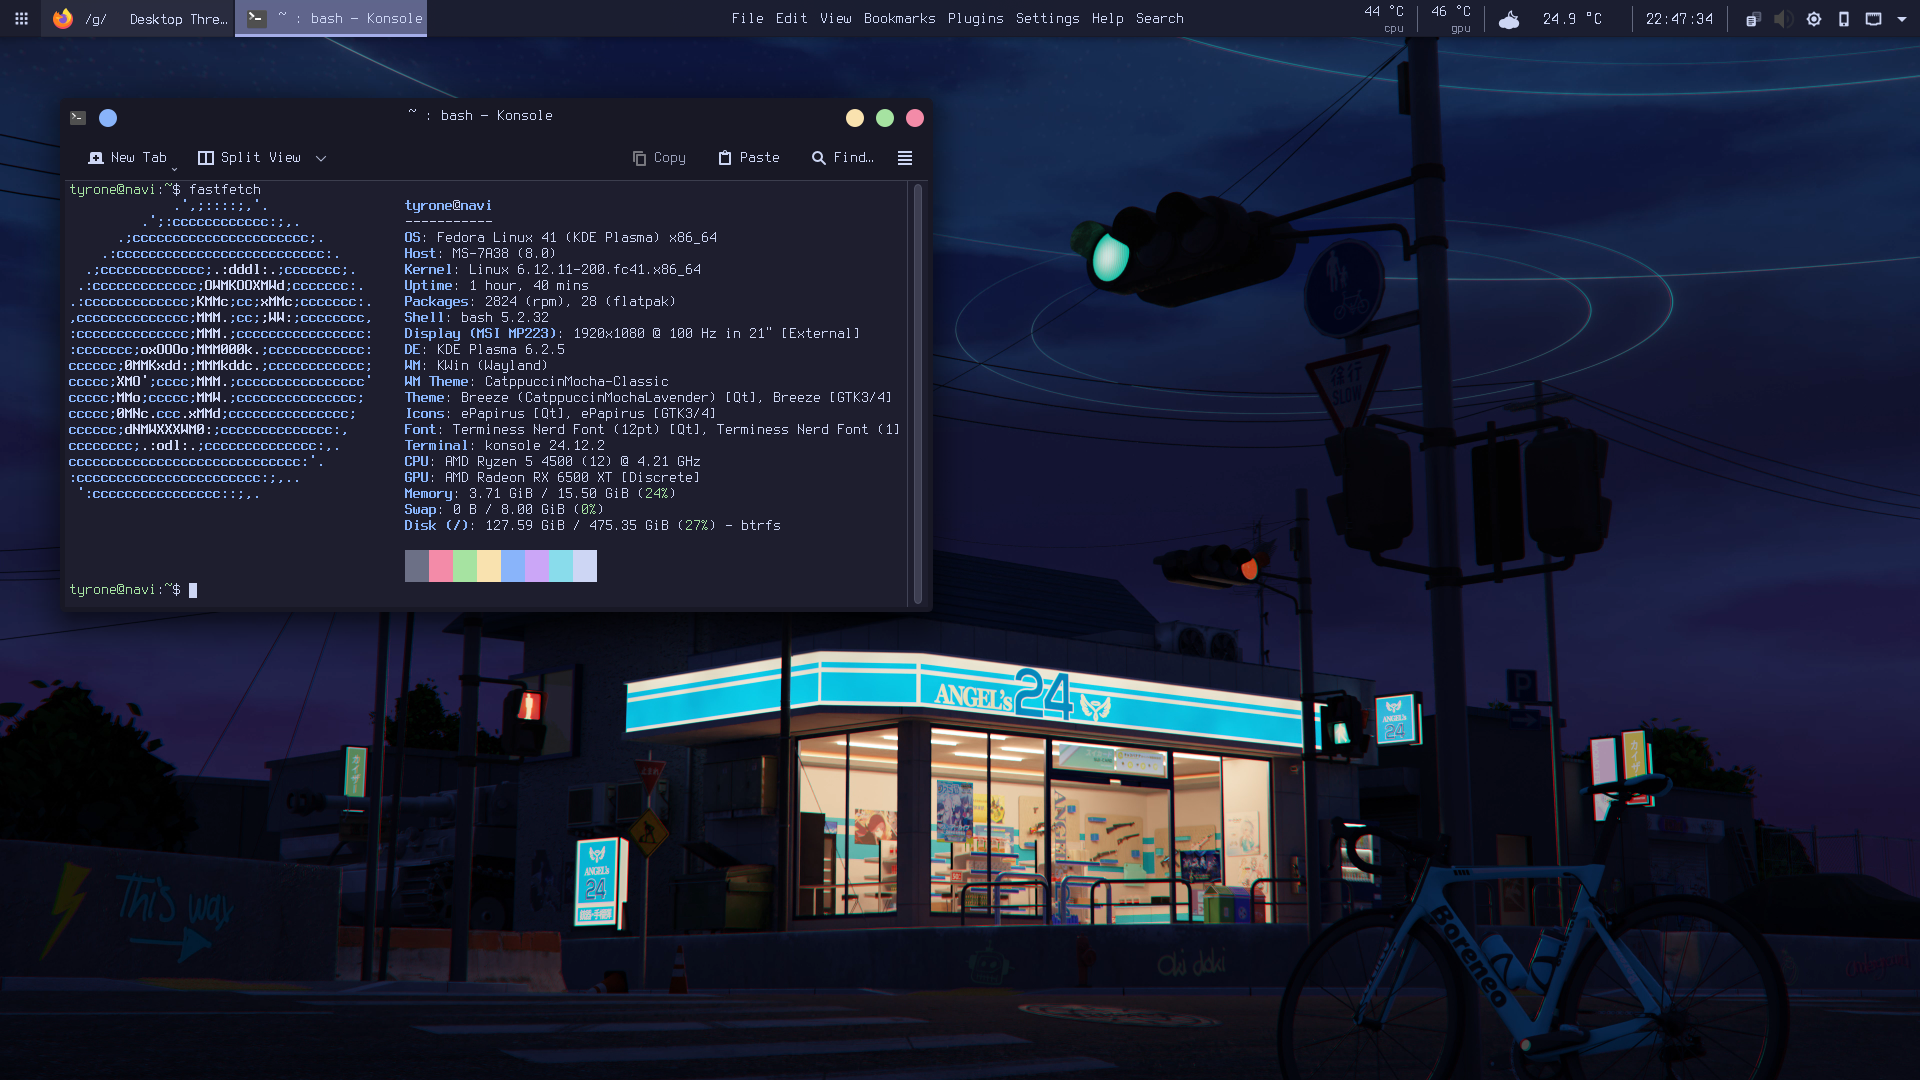Expand the New Tab dropdown arrow
The image size is (1920, 1080).
coord(174,168)
